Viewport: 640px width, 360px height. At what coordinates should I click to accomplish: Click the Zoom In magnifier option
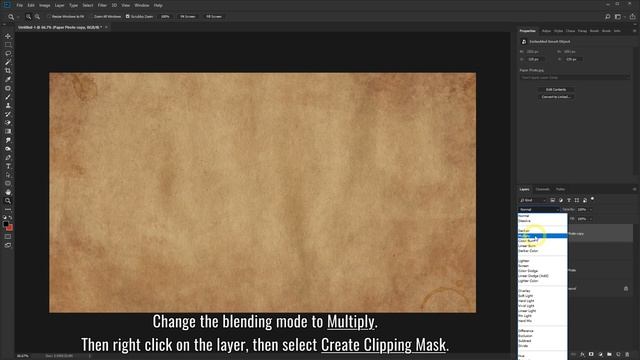click(28, 17)
